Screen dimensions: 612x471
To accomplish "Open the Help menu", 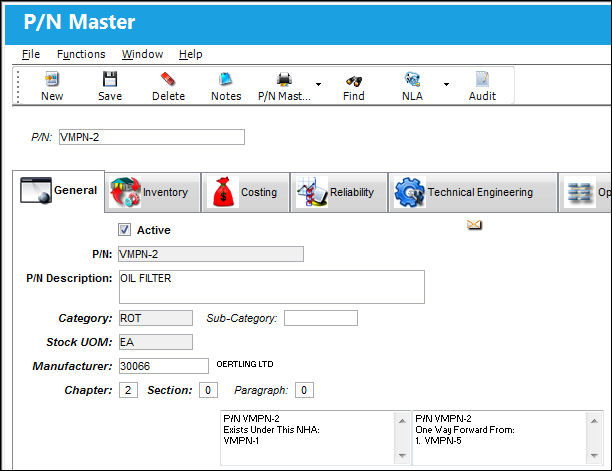I will point(190,54).
